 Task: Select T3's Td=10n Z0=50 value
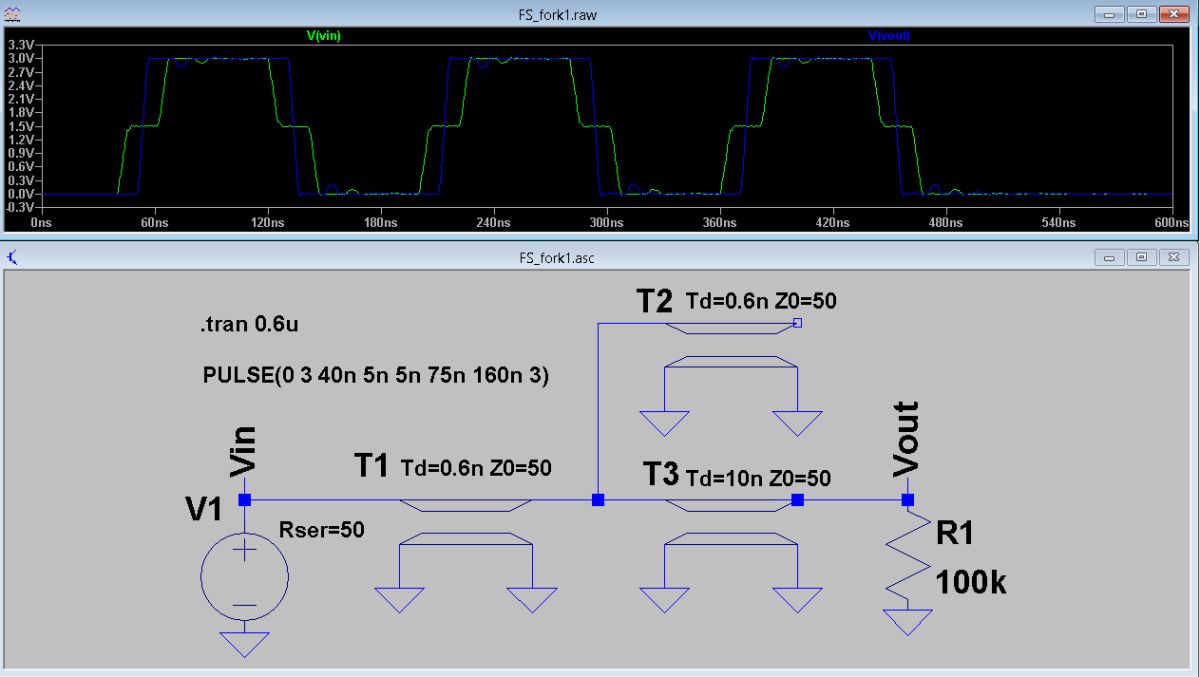[x=758, y=479]
